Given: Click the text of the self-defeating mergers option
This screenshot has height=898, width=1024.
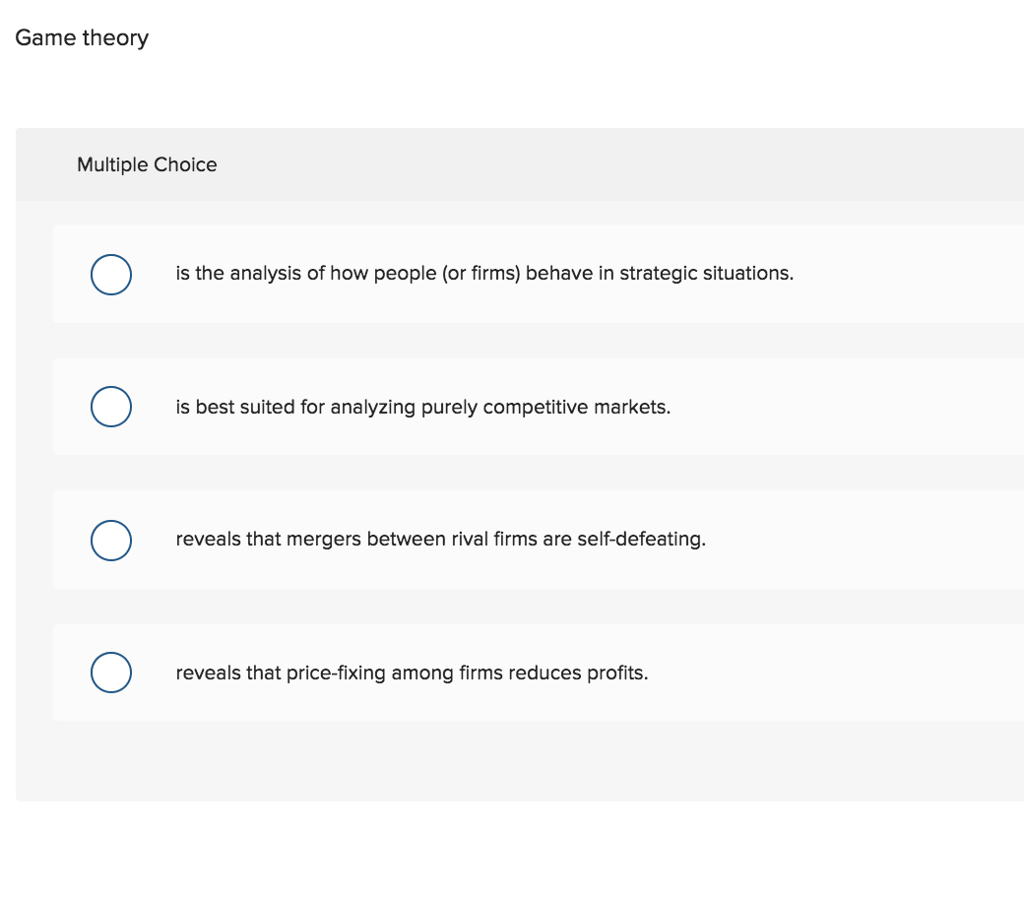Looking at the screenshot, I should click(440, 539).
